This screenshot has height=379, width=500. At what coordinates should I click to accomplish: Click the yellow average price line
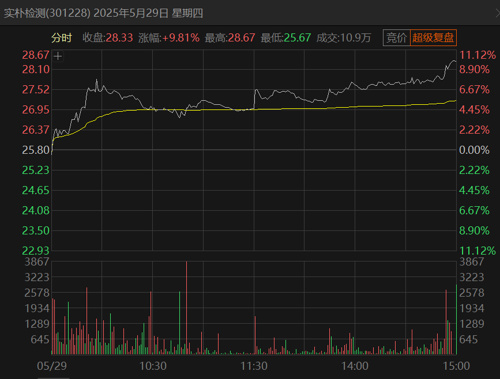300,108
